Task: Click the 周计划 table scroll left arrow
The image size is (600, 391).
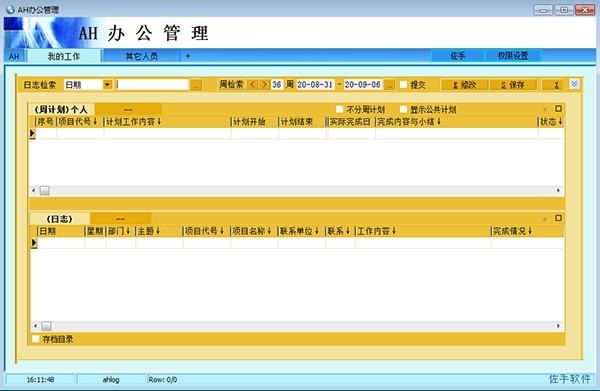Action: pos(34,191)
